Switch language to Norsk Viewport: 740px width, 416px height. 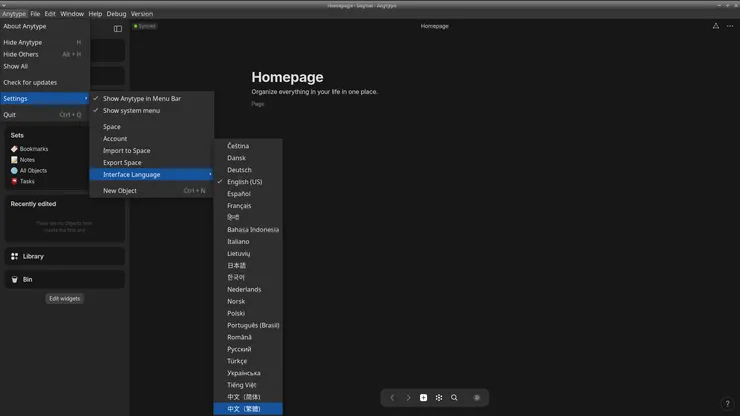point(248,301)
